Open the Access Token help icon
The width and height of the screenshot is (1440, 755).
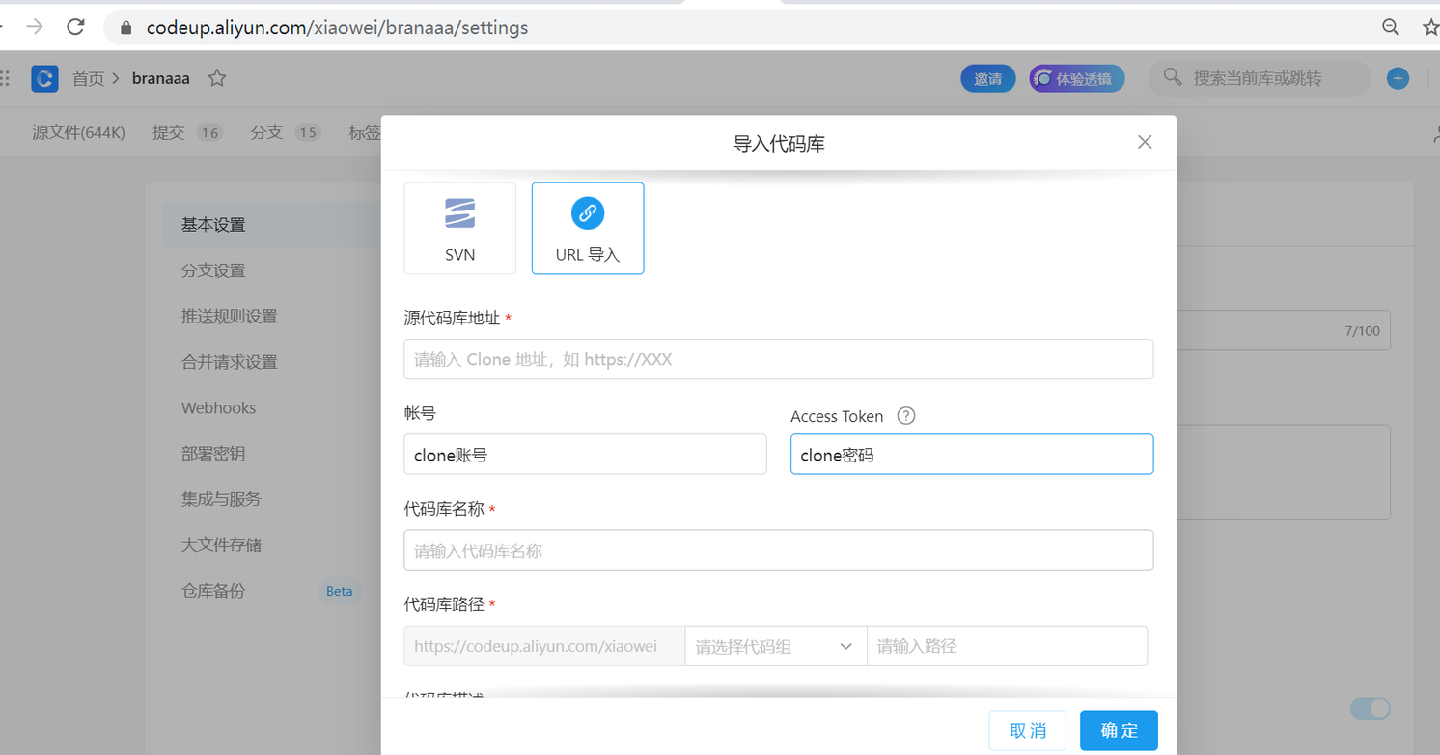tap(906, 416)
